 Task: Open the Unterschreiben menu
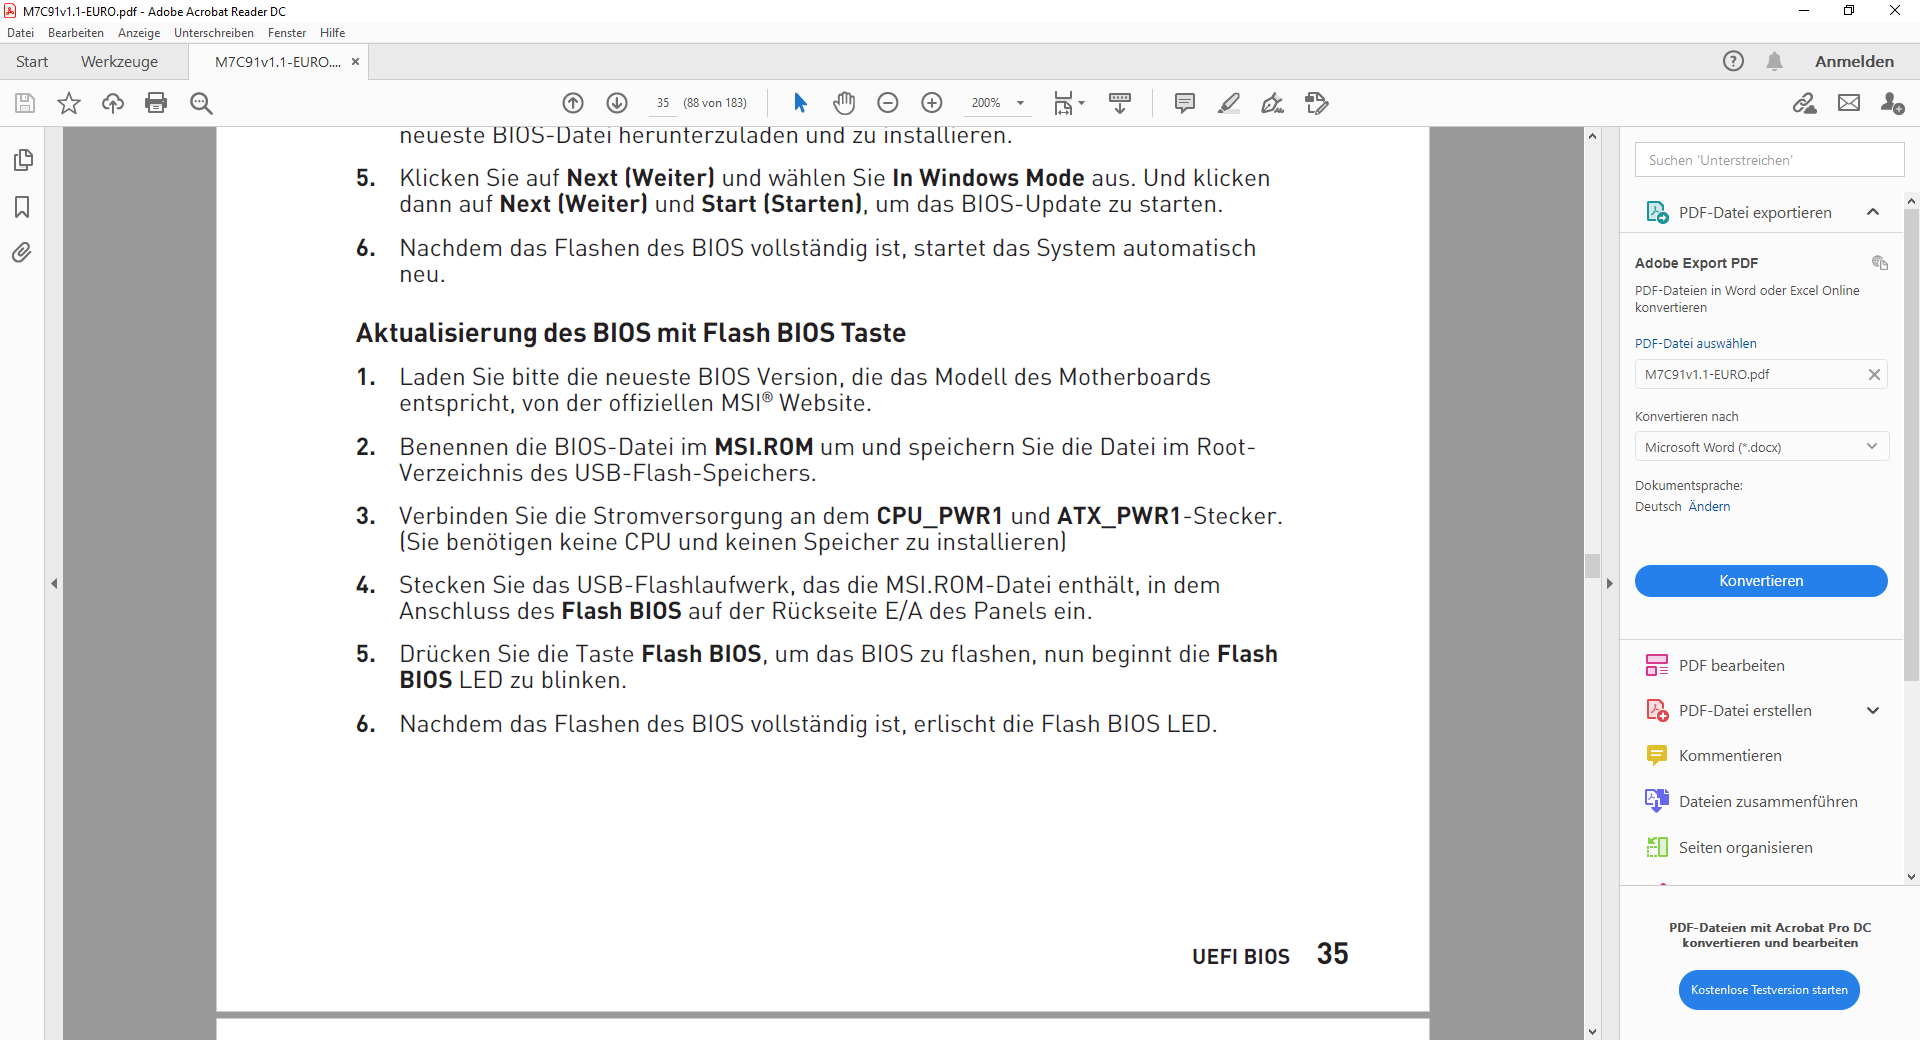click(x=214, y=33)
